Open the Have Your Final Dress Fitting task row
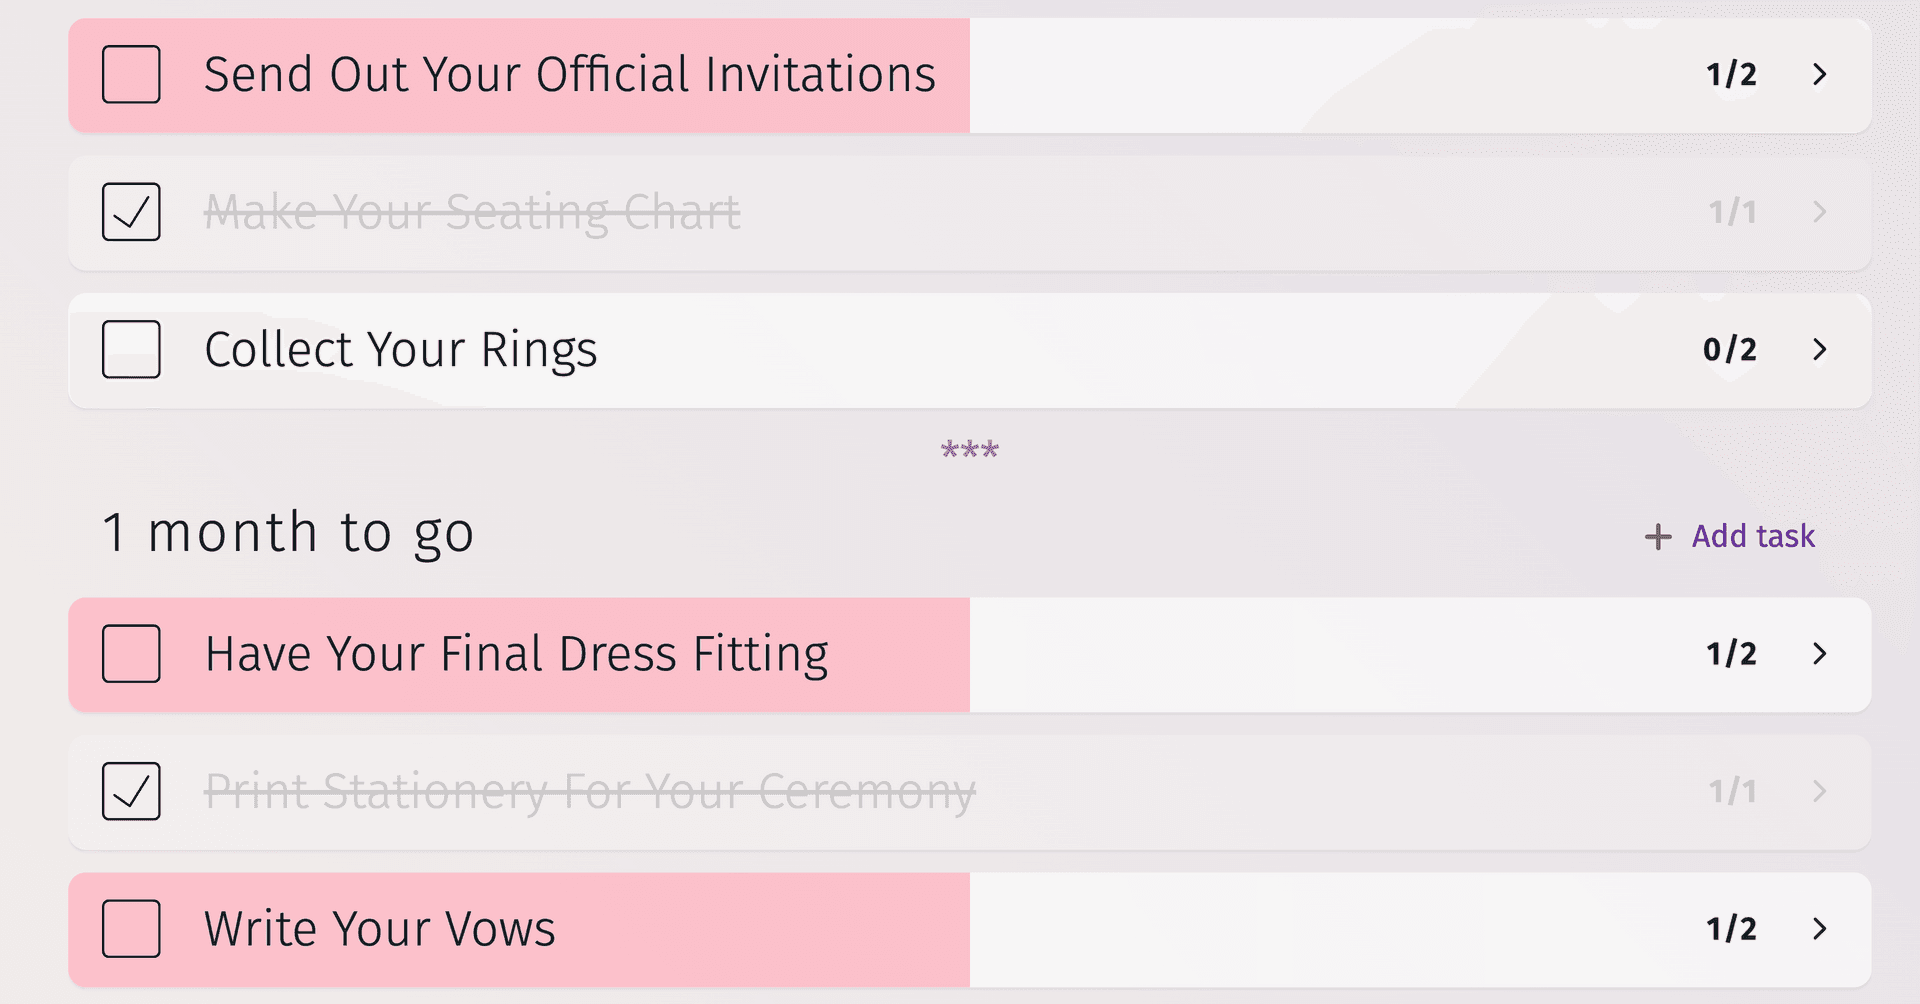The height and width of the screenshot is (1004, 1920). coord(600,654)
